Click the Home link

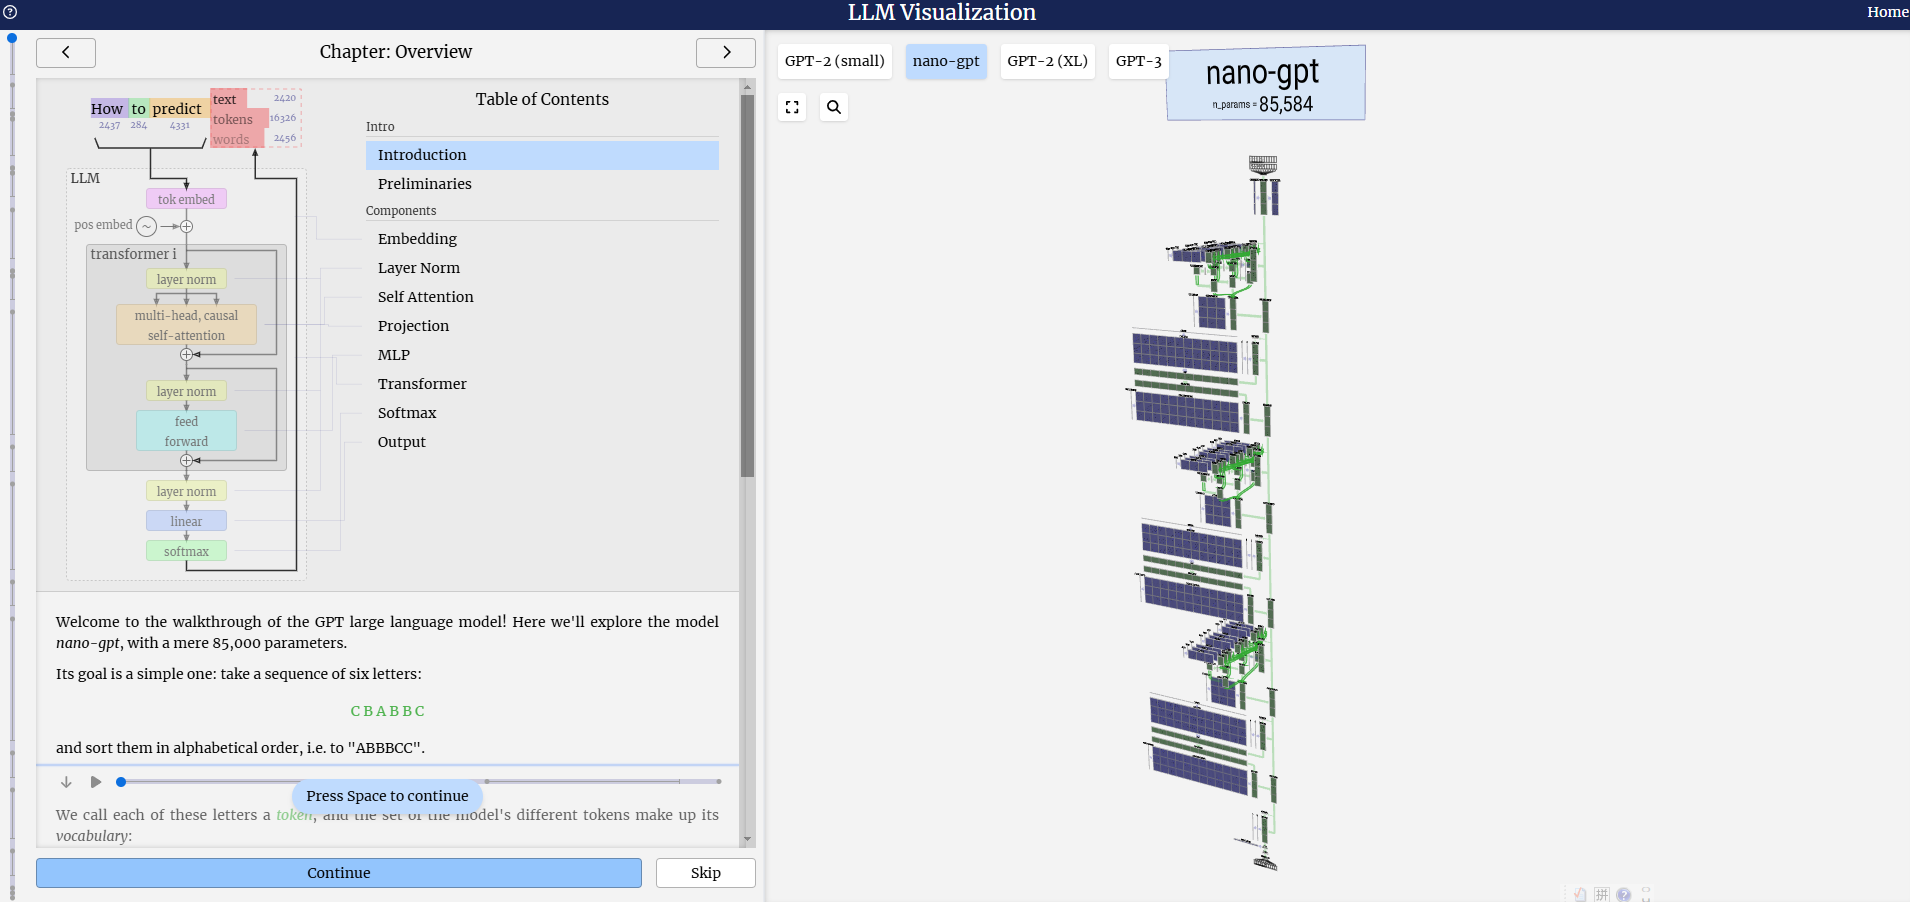point(1887,12)
